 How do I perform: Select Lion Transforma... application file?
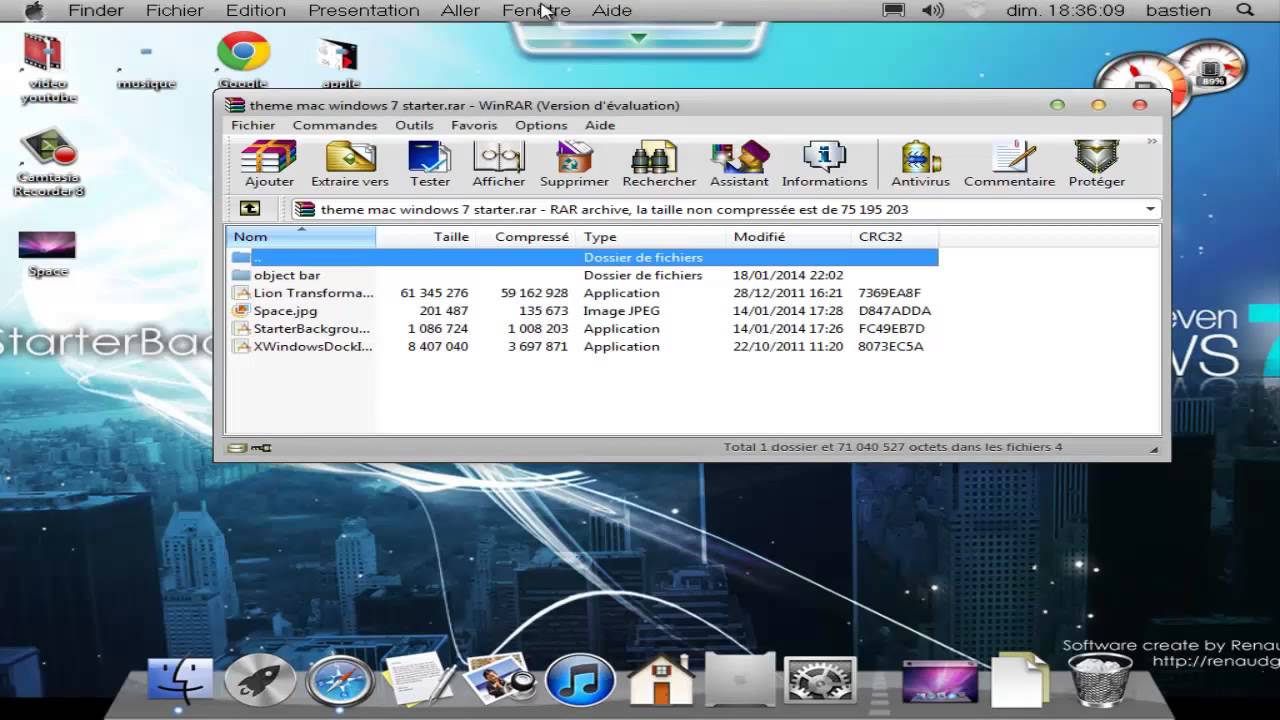click(583, 293)
